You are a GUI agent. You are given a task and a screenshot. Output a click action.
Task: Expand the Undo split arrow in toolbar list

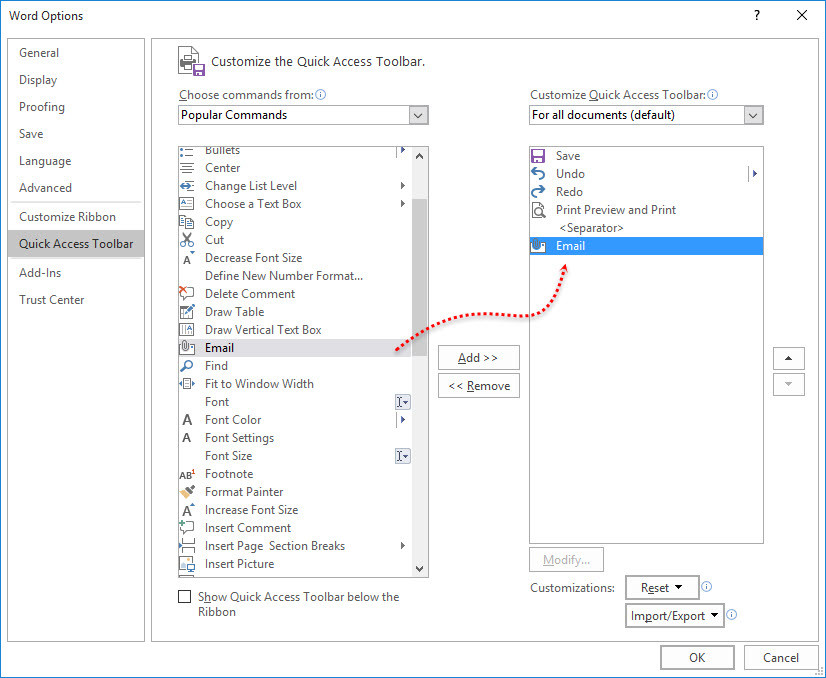[x=754, y=174]
